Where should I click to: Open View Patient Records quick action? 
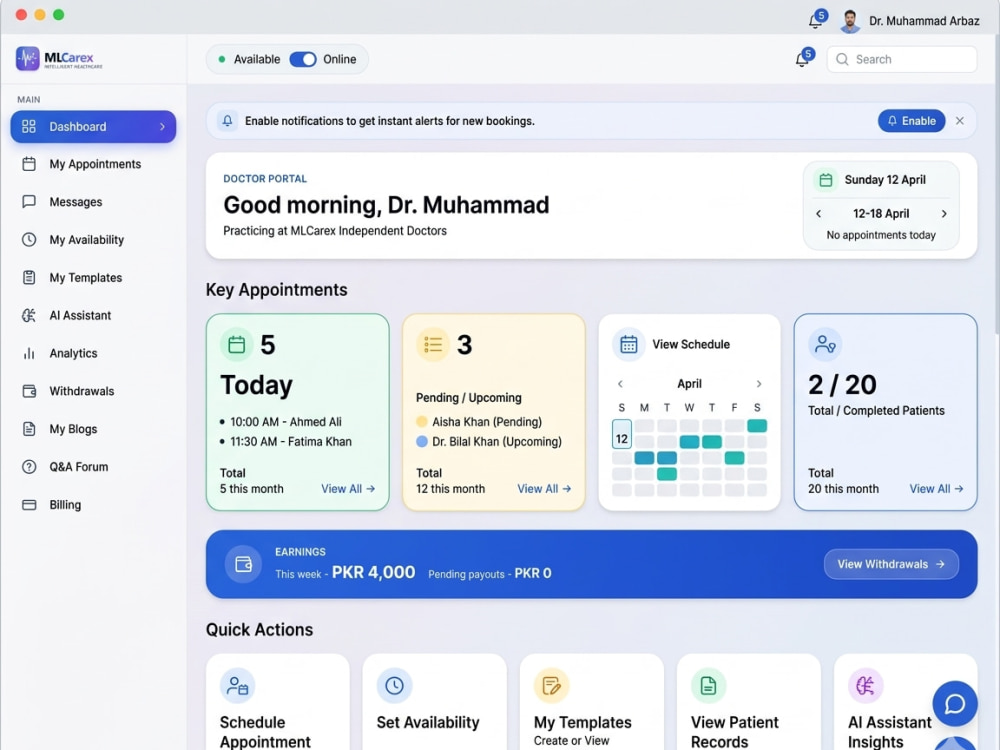(x=749, y=702)
